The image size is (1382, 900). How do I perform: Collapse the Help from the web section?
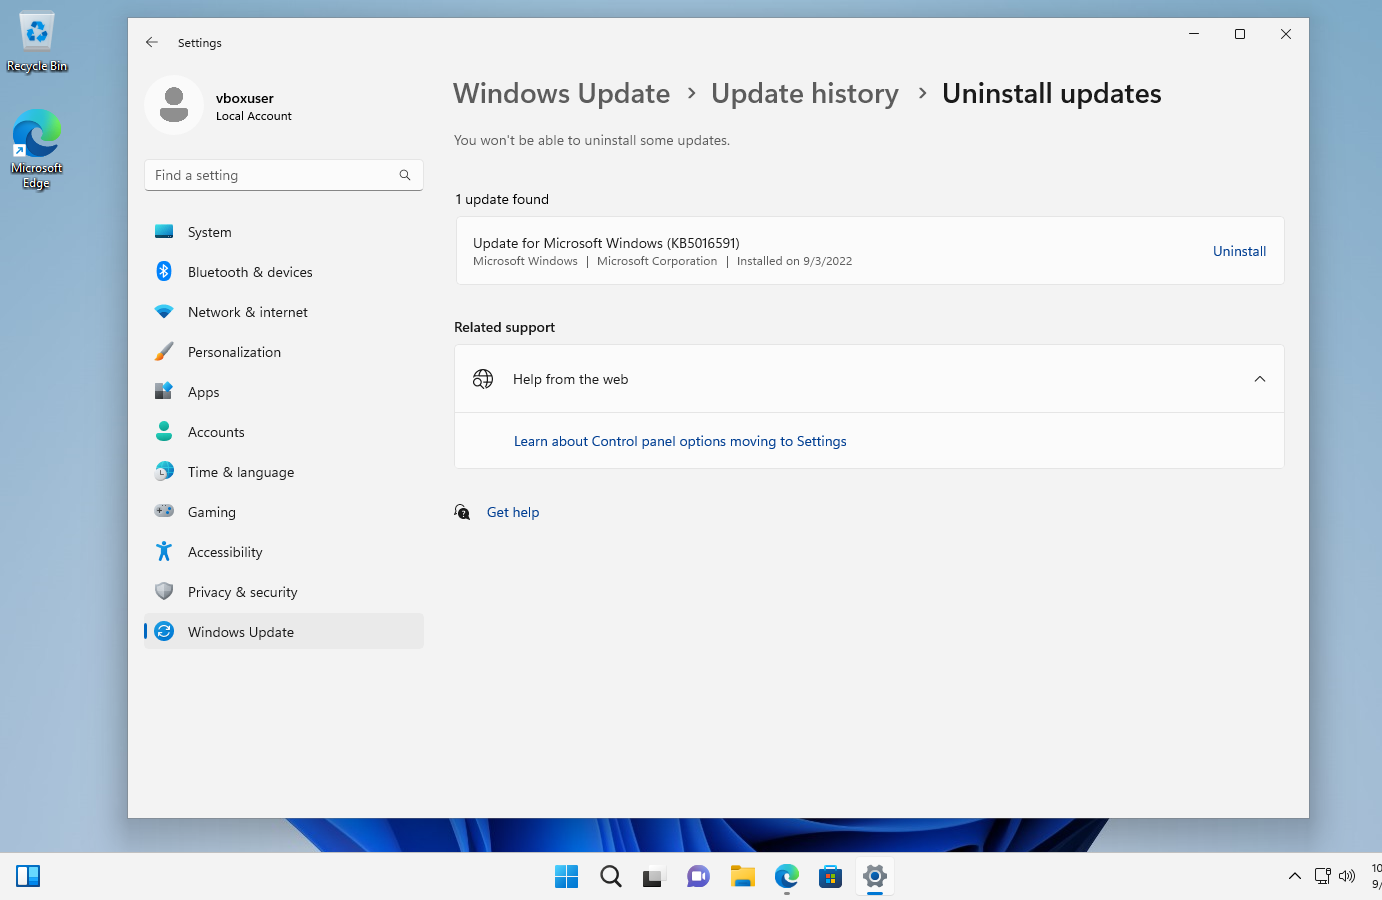click(x=1259, y=379)
